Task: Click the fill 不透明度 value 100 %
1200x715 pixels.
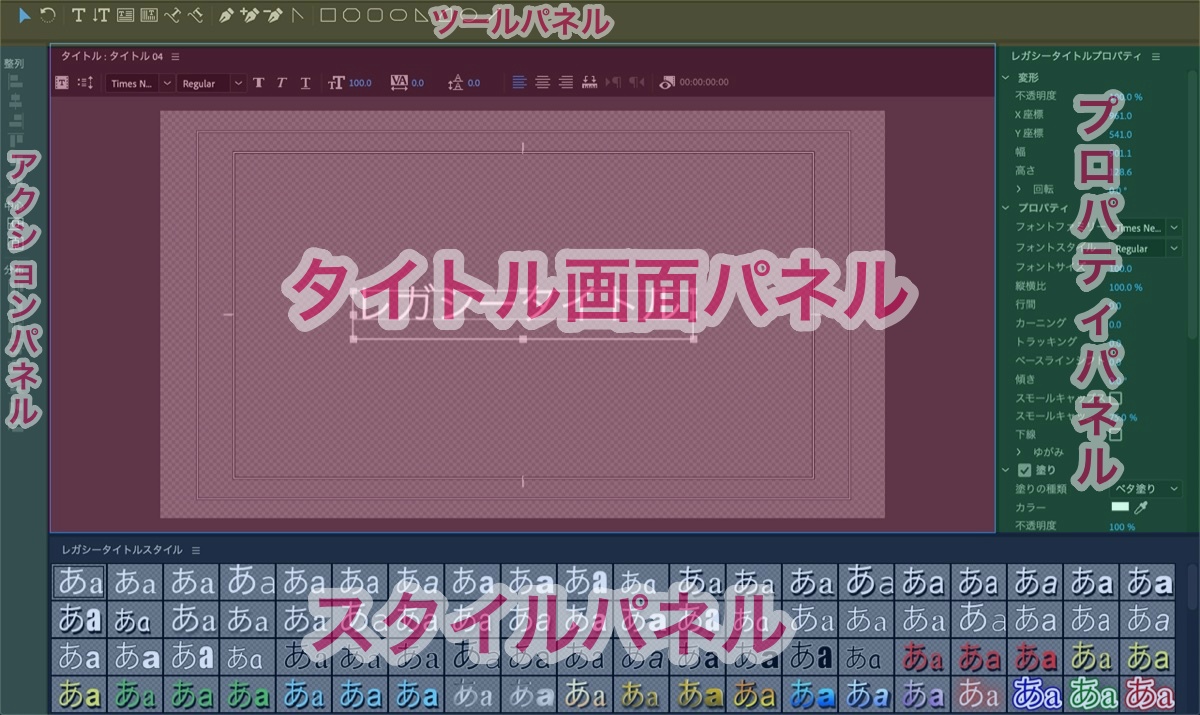Action: (1122, 527)
